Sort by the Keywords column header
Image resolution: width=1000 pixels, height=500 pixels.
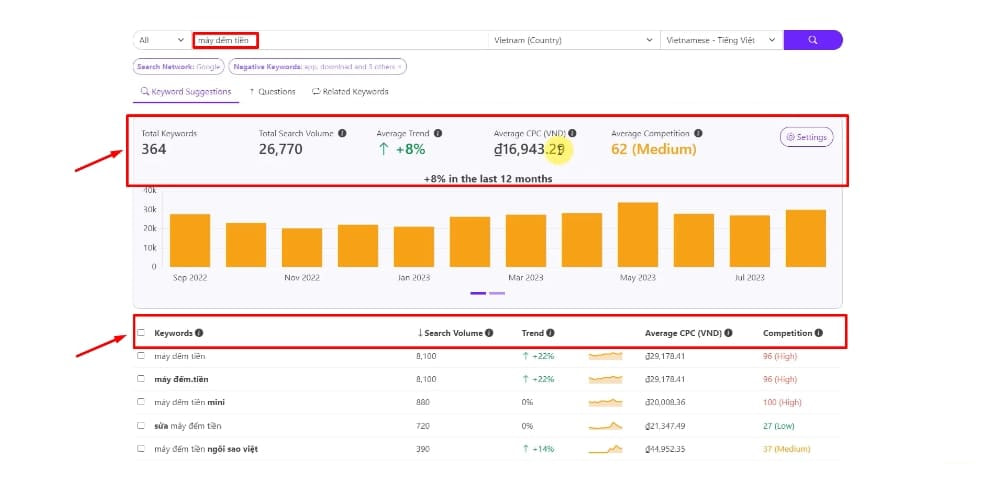point(173,333)
